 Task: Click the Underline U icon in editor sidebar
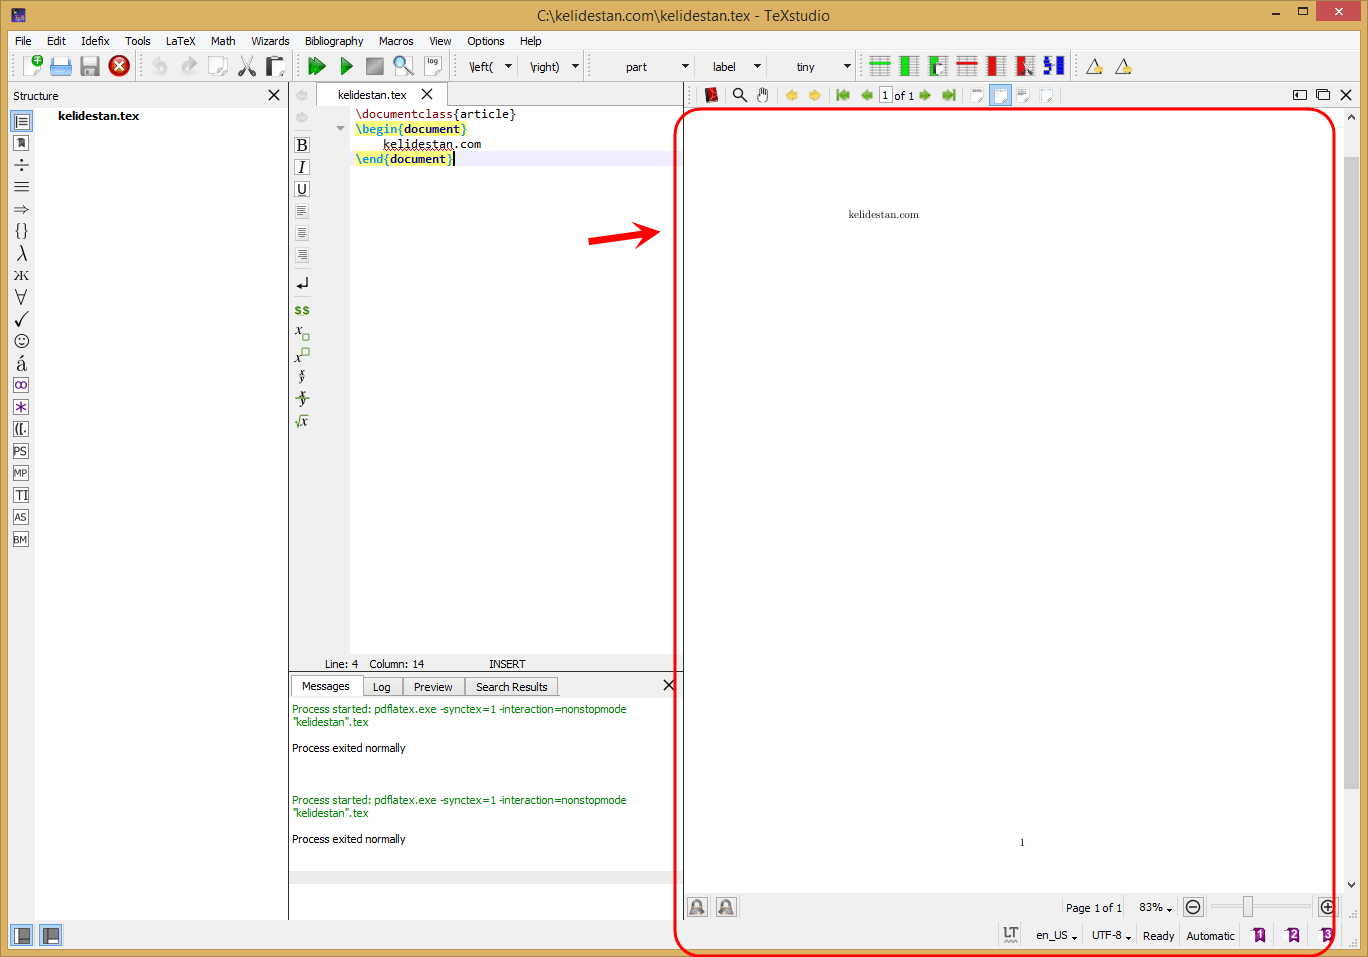(302, 189)
